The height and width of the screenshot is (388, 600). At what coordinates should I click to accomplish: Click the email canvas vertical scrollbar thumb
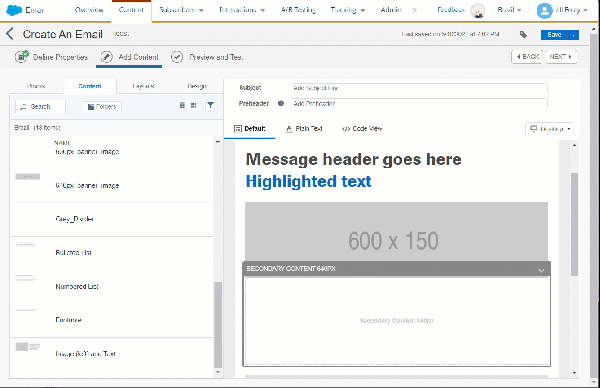point(574,224)
